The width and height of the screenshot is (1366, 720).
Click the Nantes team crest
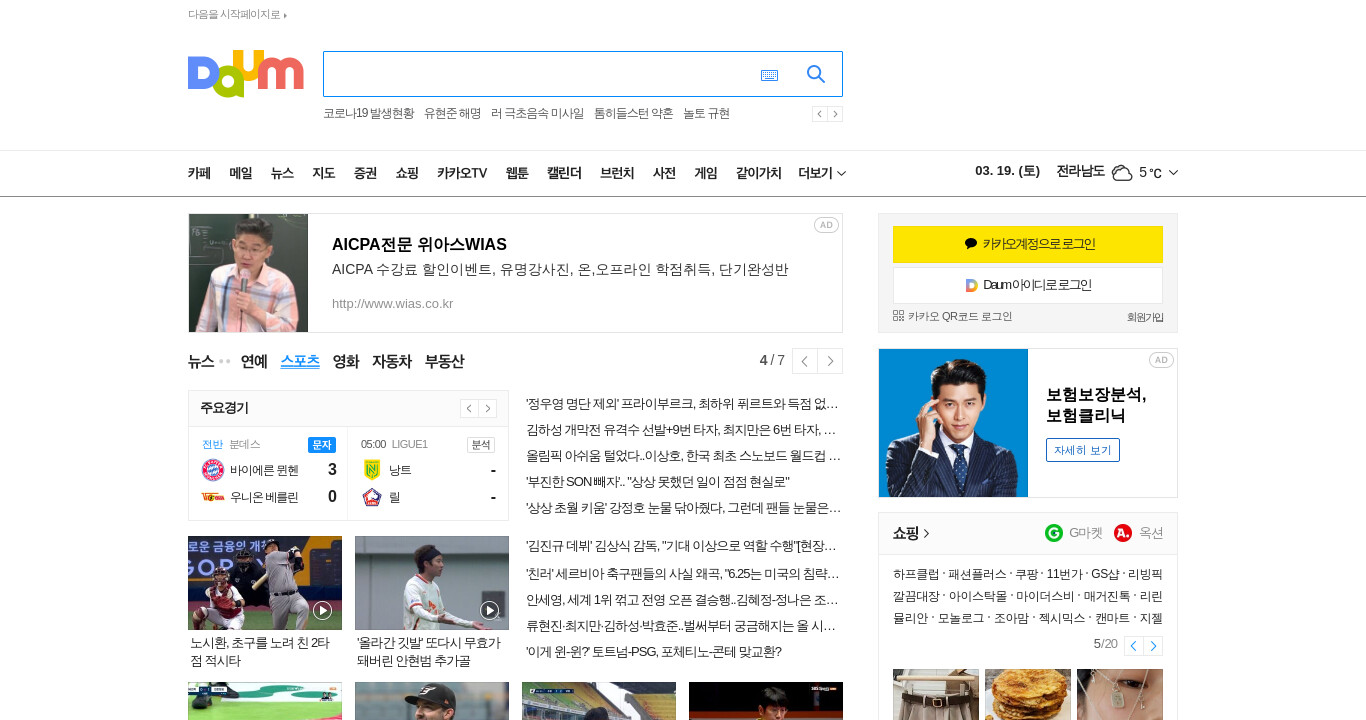pyautogui.click(x=372, y=470)
